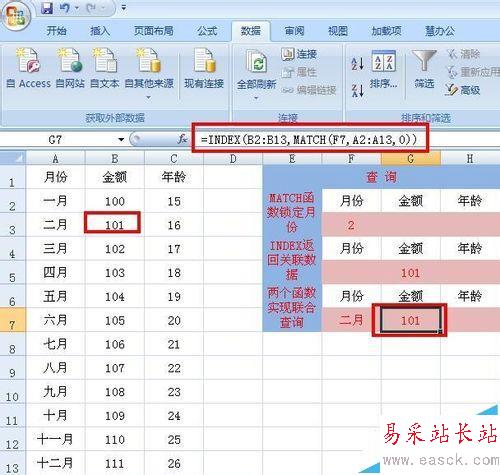The width and height of the screenshot is (500, 475).
Task: Switch to the 页面布局 tab
Action: tap(154, 31)
